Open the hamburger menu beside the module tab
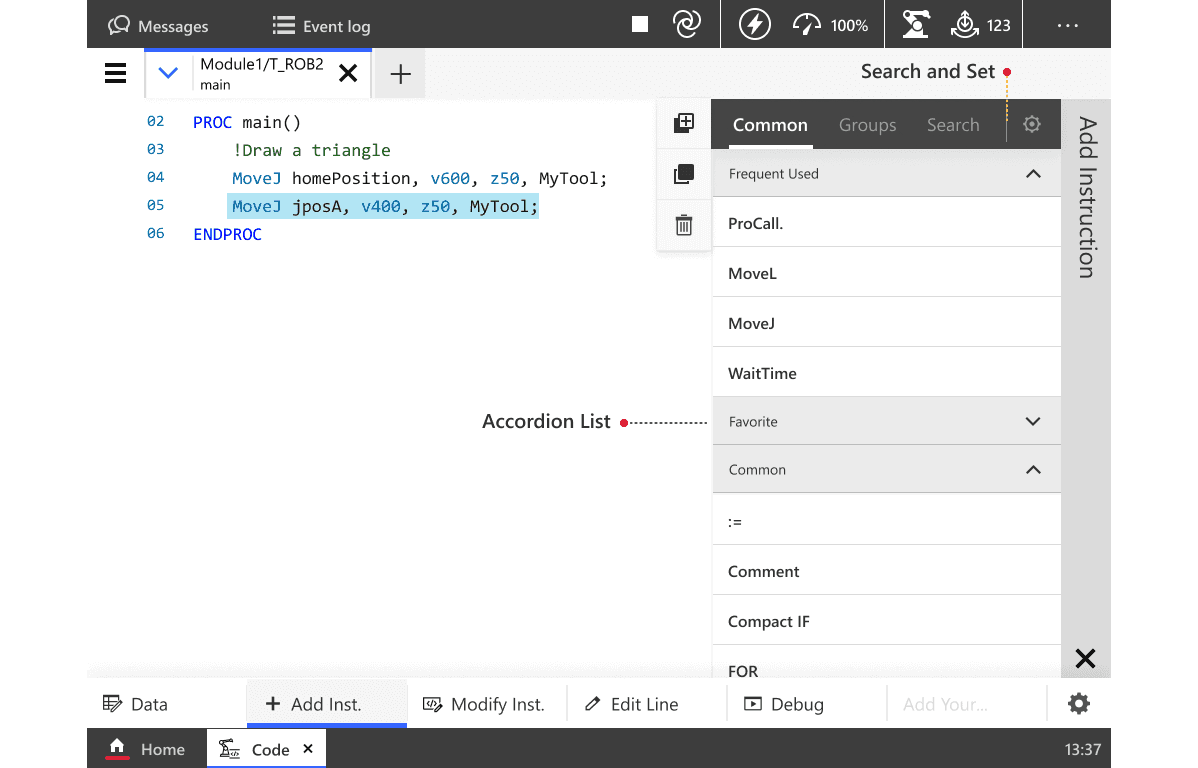This screenshot has width=1198, height=768. coord(115,73)
